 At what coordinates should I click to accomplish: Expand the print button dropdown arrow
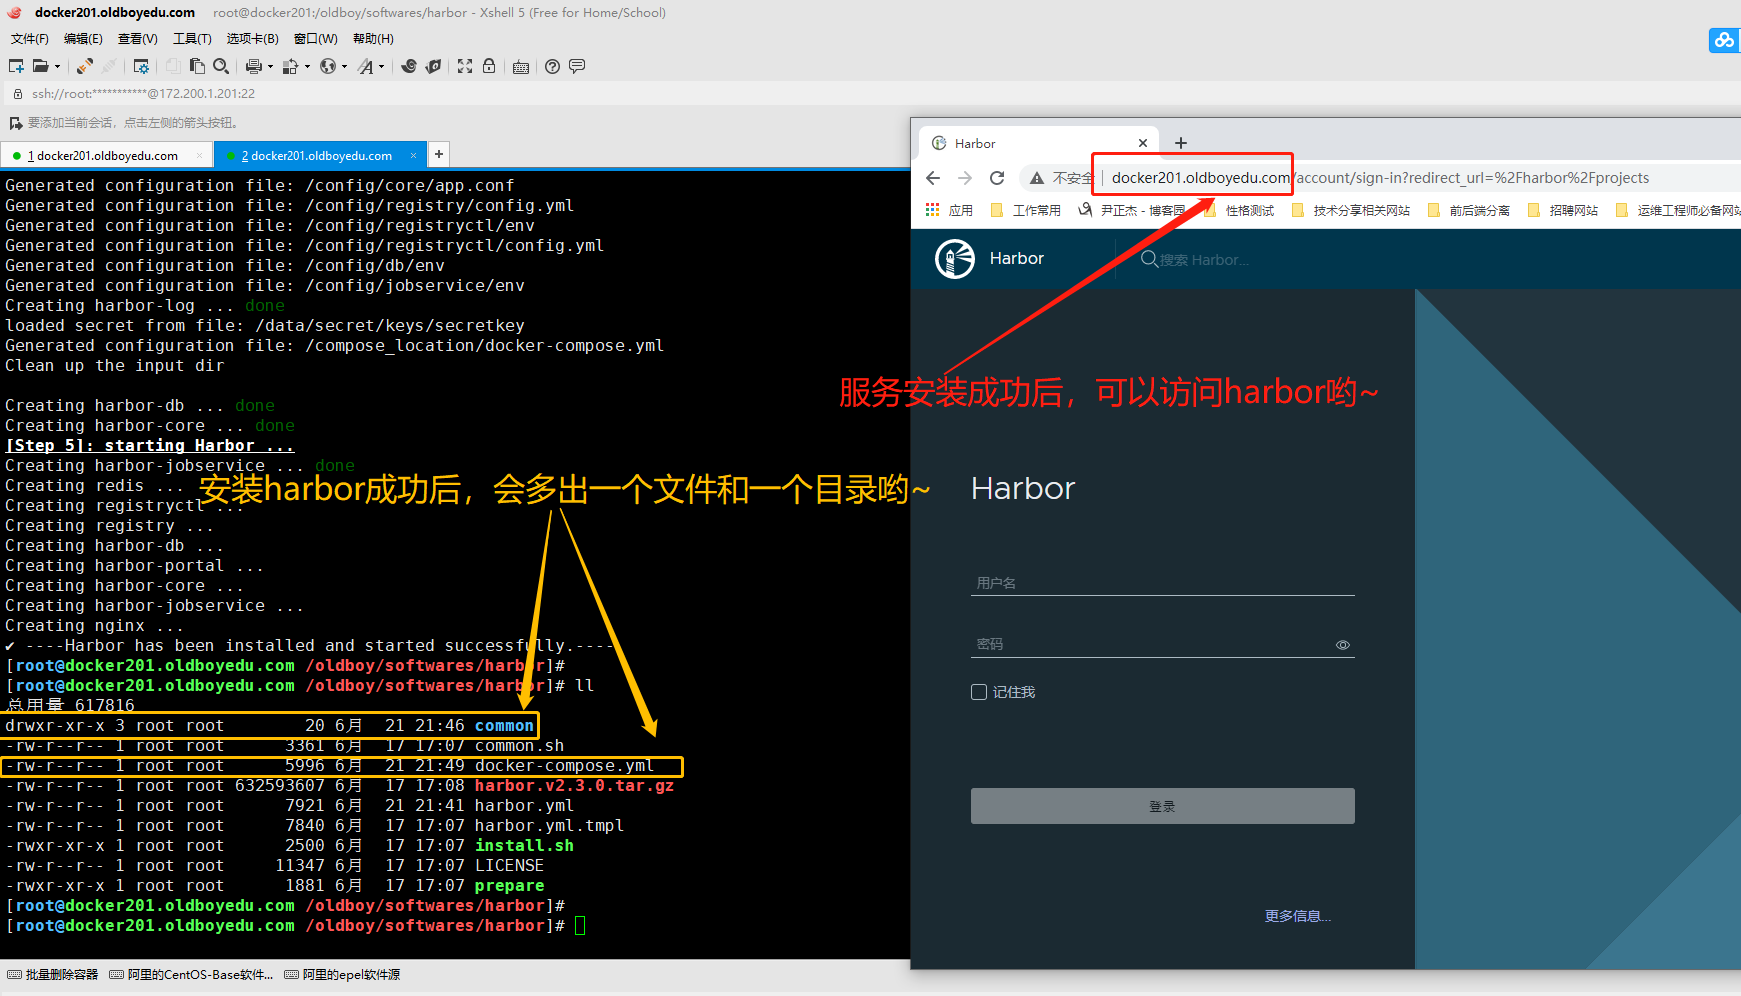[x=270, y=67]
